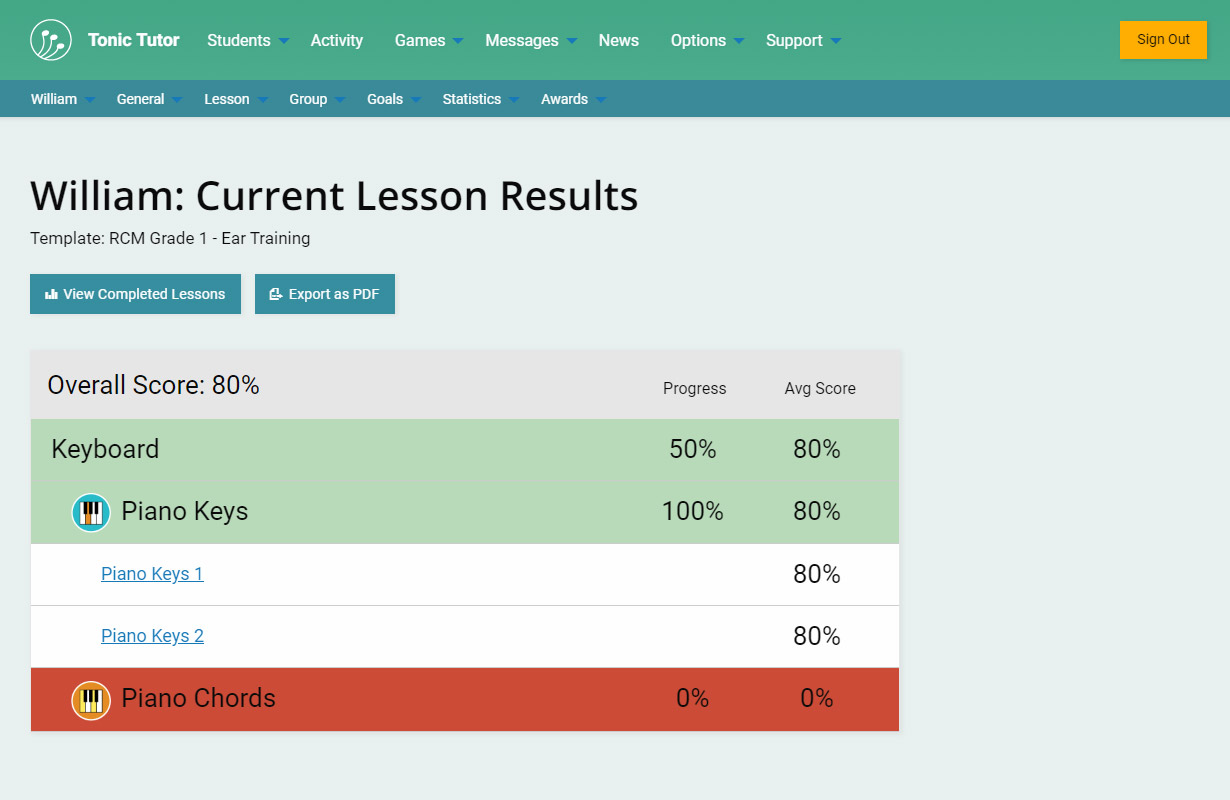Open the Games dropdown menu
This screenshot has height=800, width=1230.
[428, 41]
